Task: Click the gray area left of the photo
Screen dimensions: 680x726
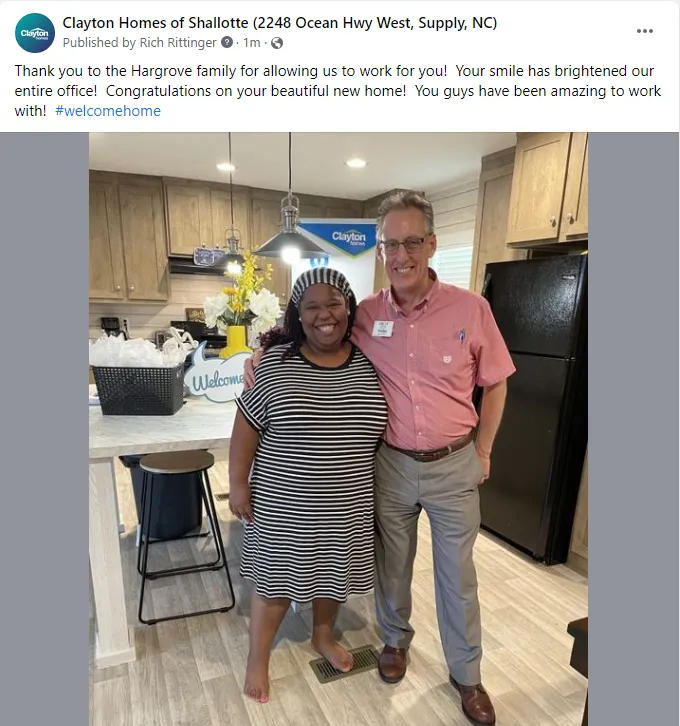Action: 44,429
